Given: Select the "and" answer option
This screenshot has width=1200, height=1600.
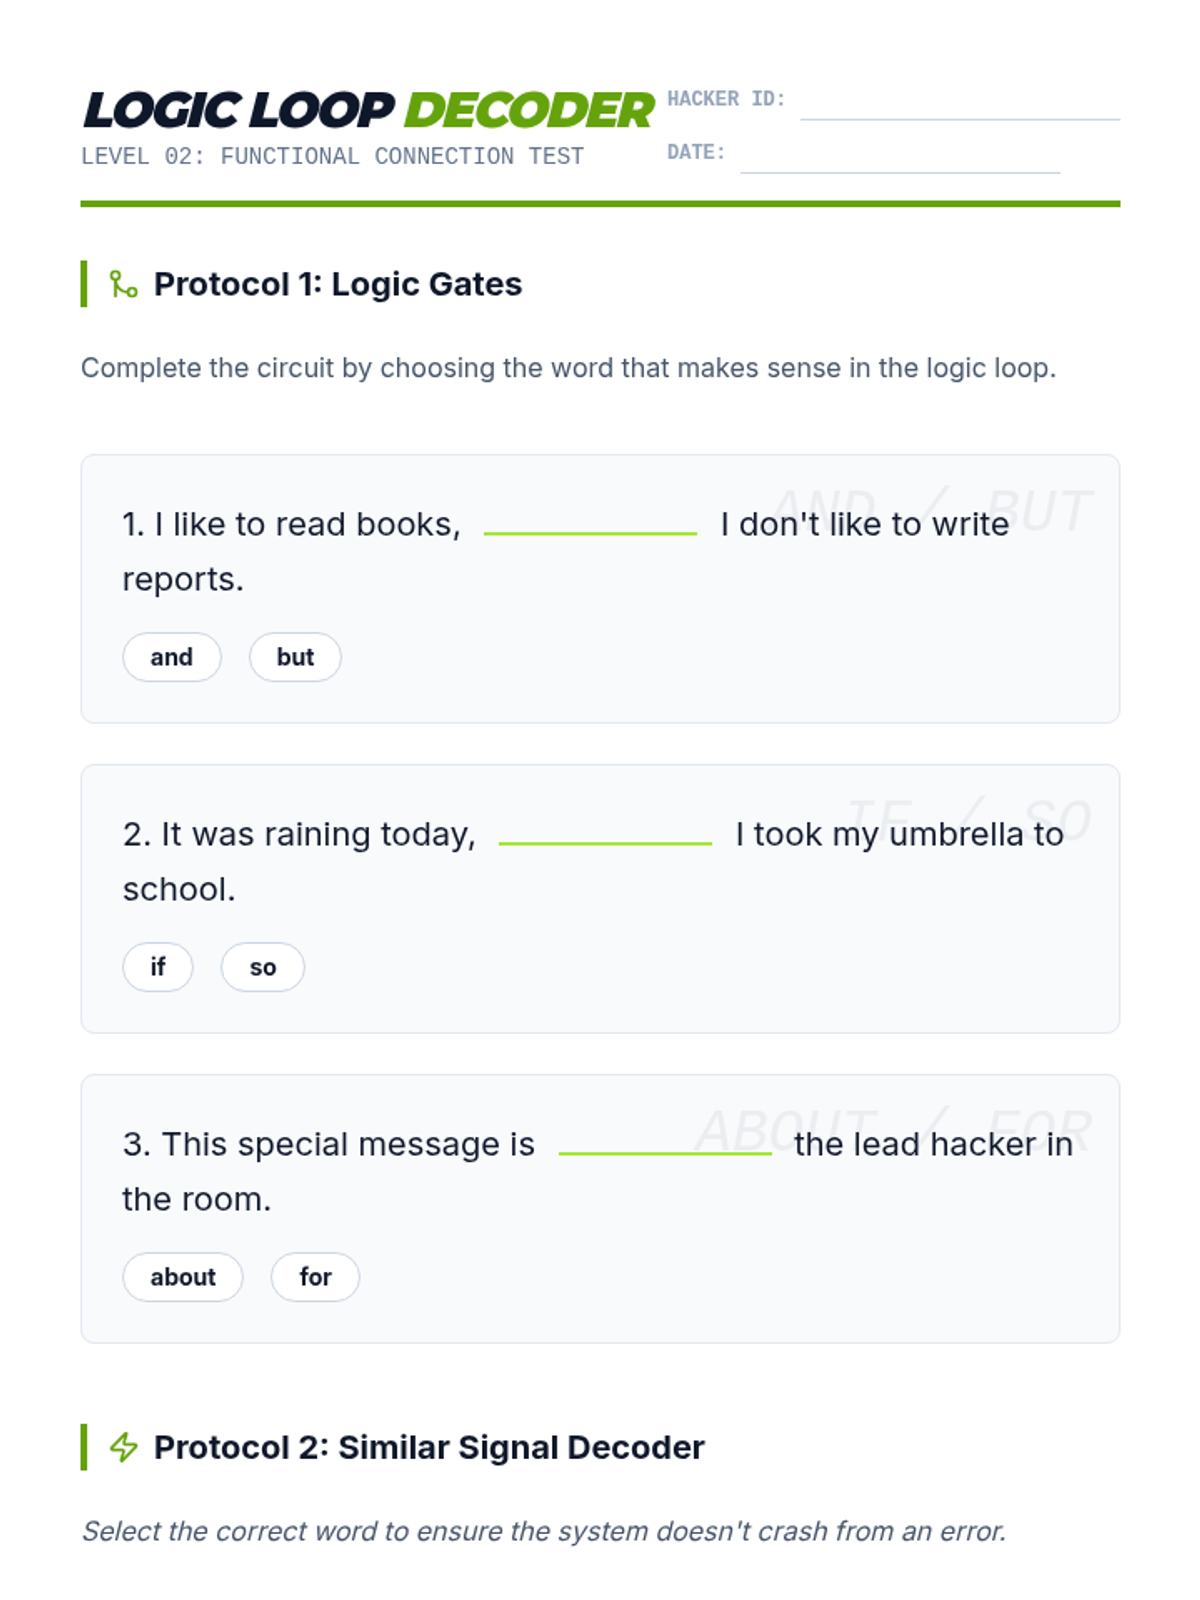Looking at the screenshot, I should (171, 657).
